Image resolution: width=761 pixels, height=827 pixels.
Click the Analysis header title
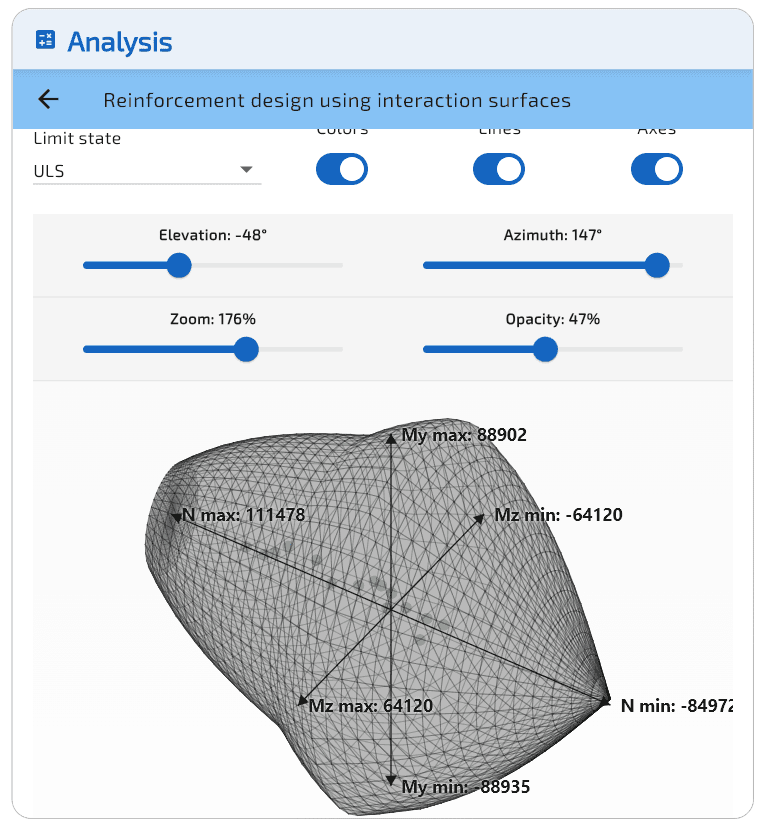[x=119, y=42]
